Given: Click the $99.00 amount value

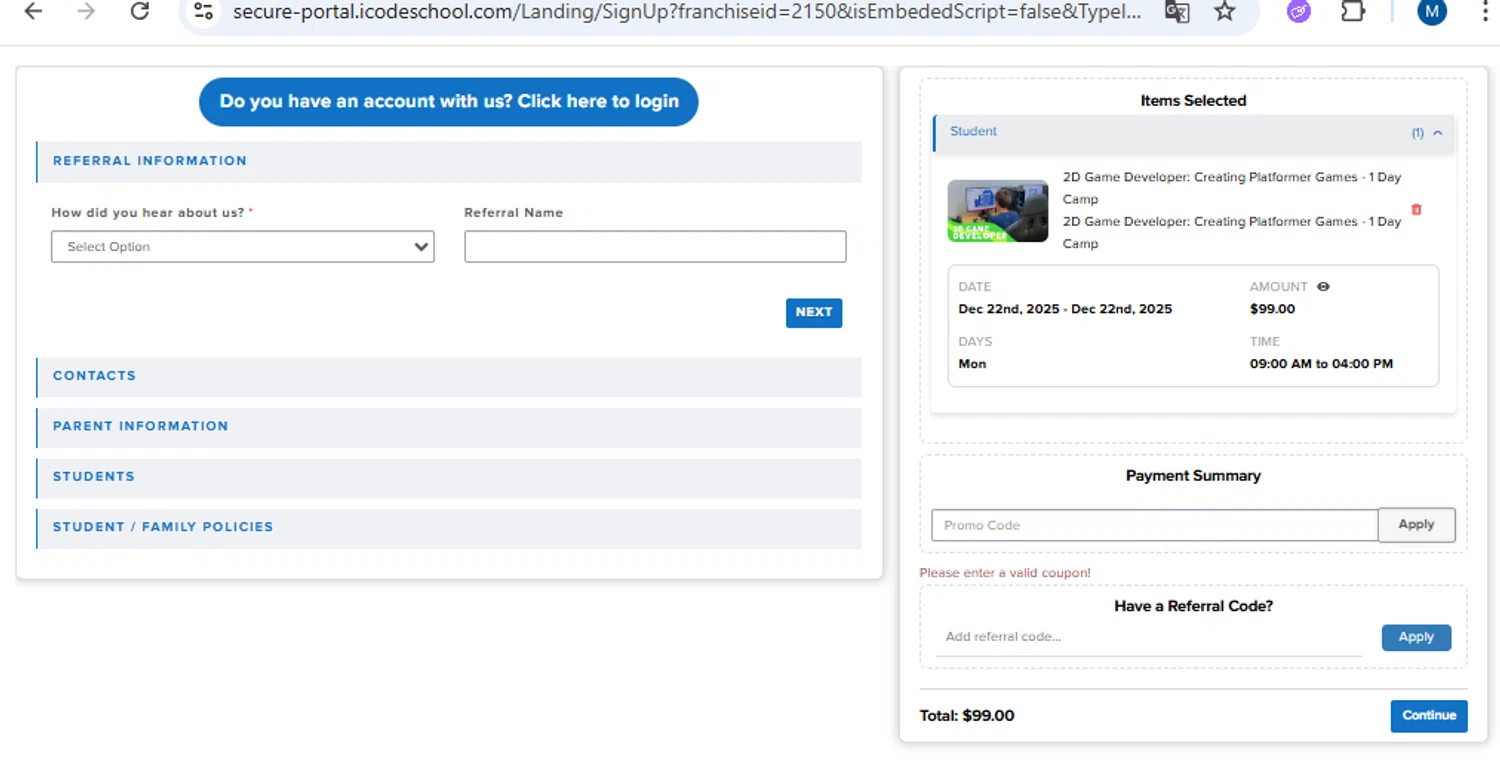Looking at the screenshot, I should click(x=1272, y=309).
